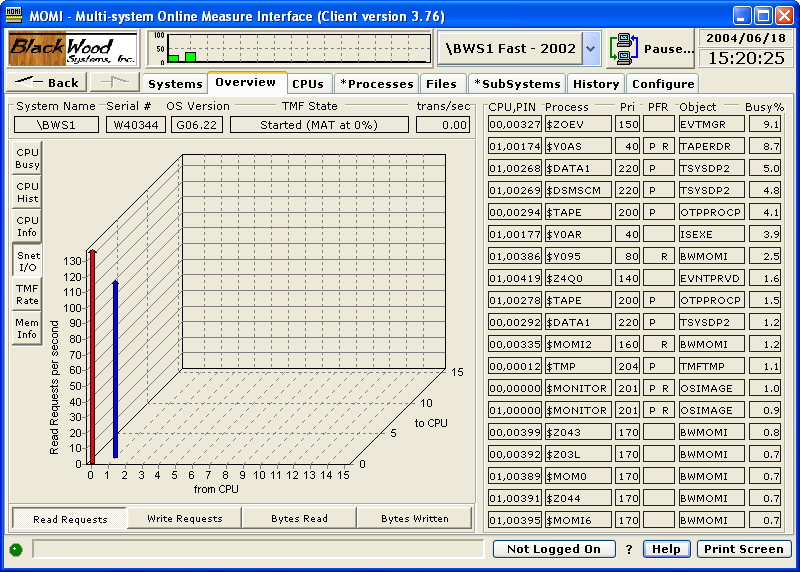800x572 pixels.
Task: Click the System Name field \BWS1
Action: 56,125
